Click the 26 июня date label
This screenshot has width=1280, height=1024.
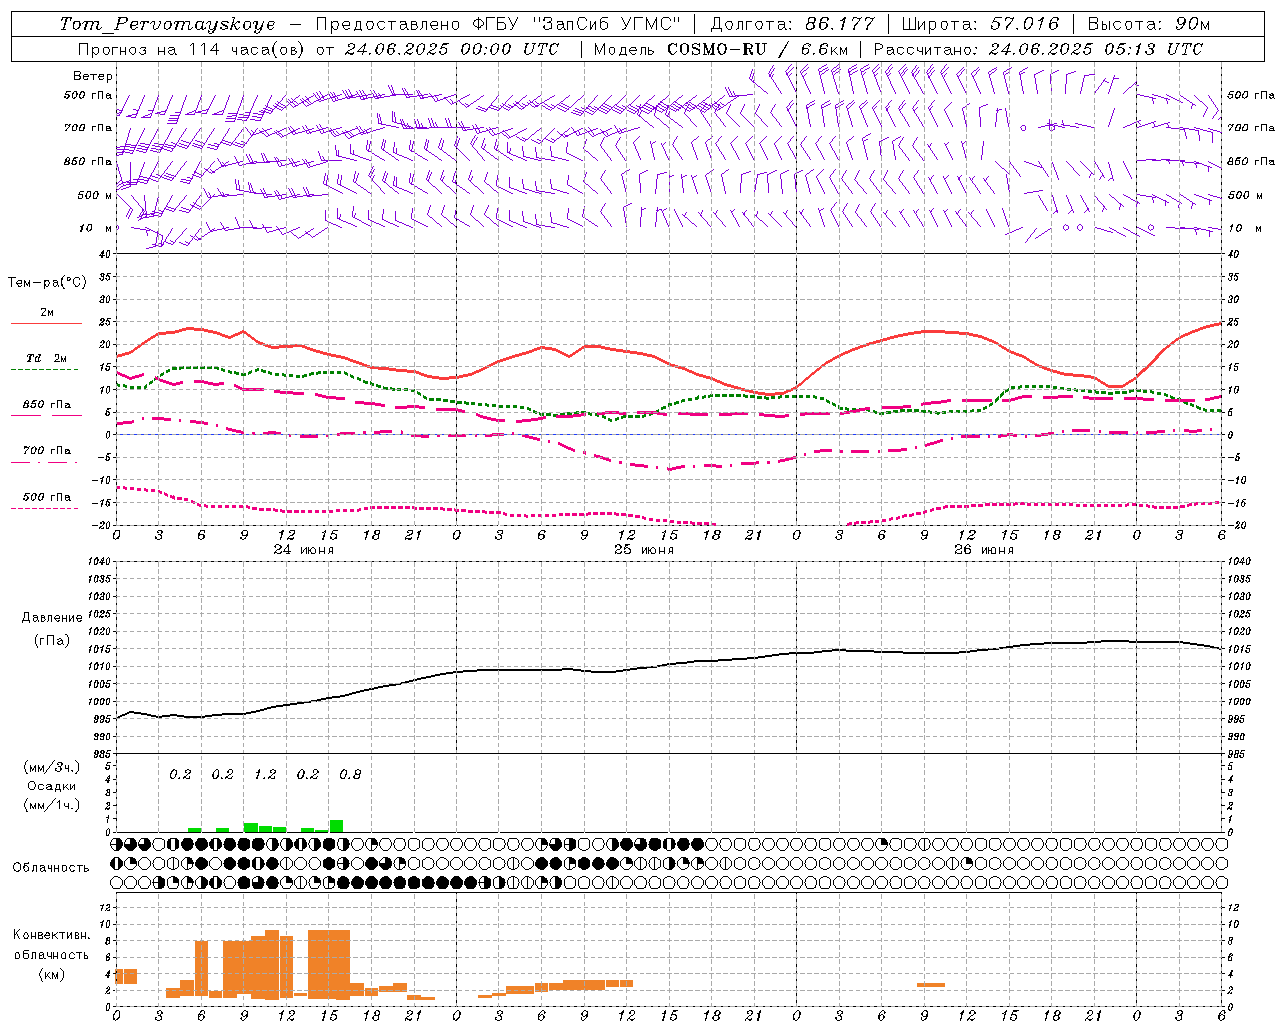[x=983, y=550]
